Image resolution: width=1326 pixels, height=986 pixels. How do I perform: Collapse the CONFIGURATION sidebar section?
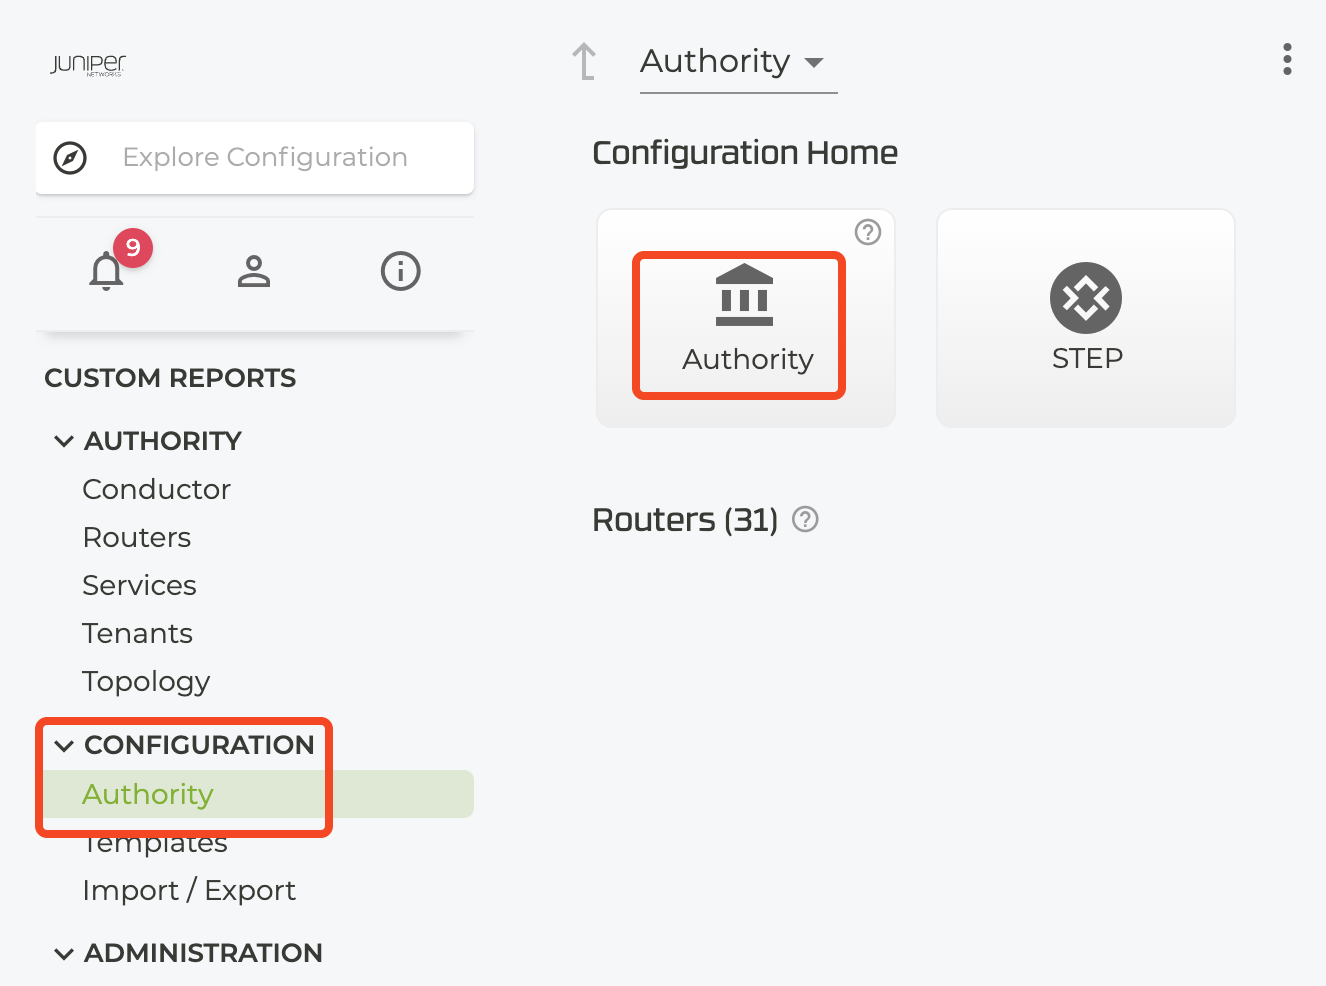[x=64, y=745]
